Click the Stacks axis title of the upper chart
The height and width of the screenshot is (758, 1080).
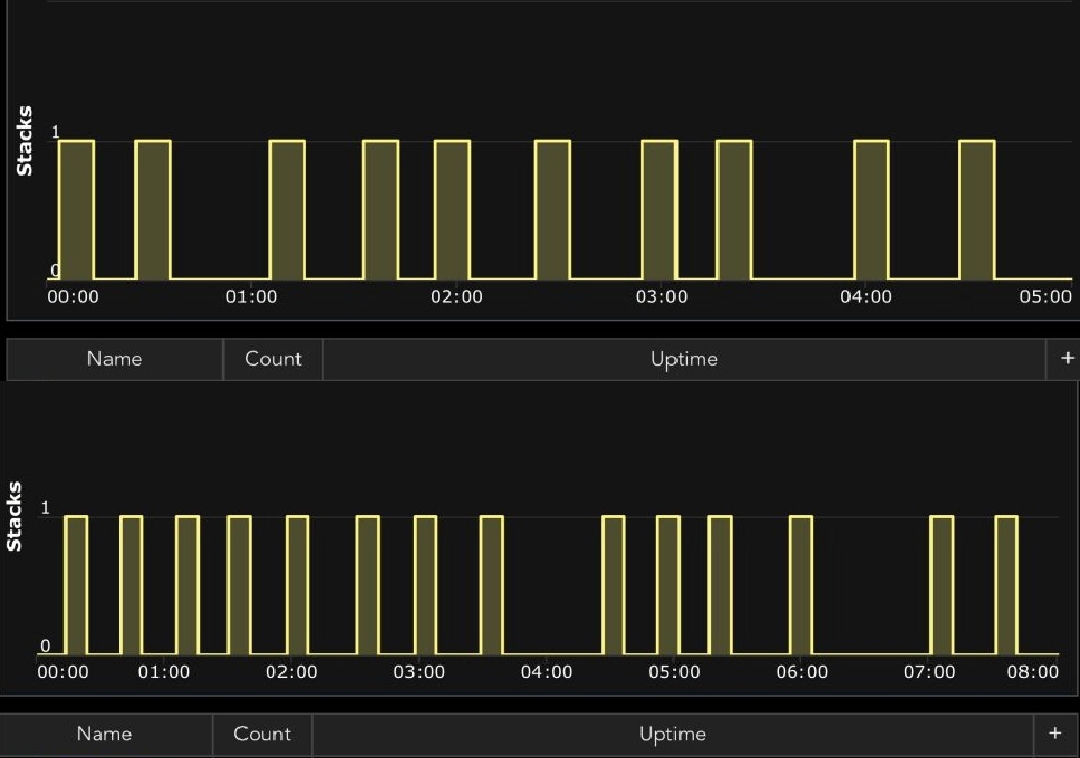point(24,141)
